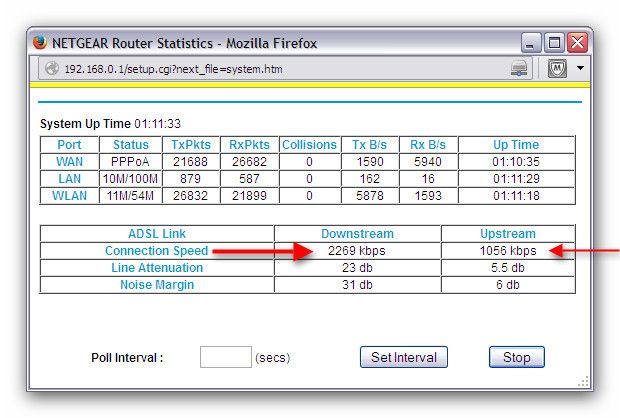Click the Set Interval button

pyautogui.click(x=404, y=357)
